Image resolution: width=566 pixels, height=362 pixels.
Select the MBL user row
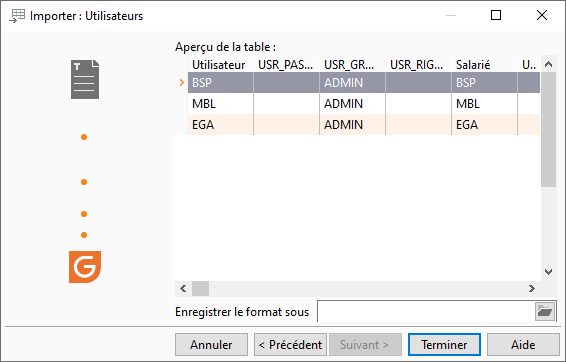point(364,104)
